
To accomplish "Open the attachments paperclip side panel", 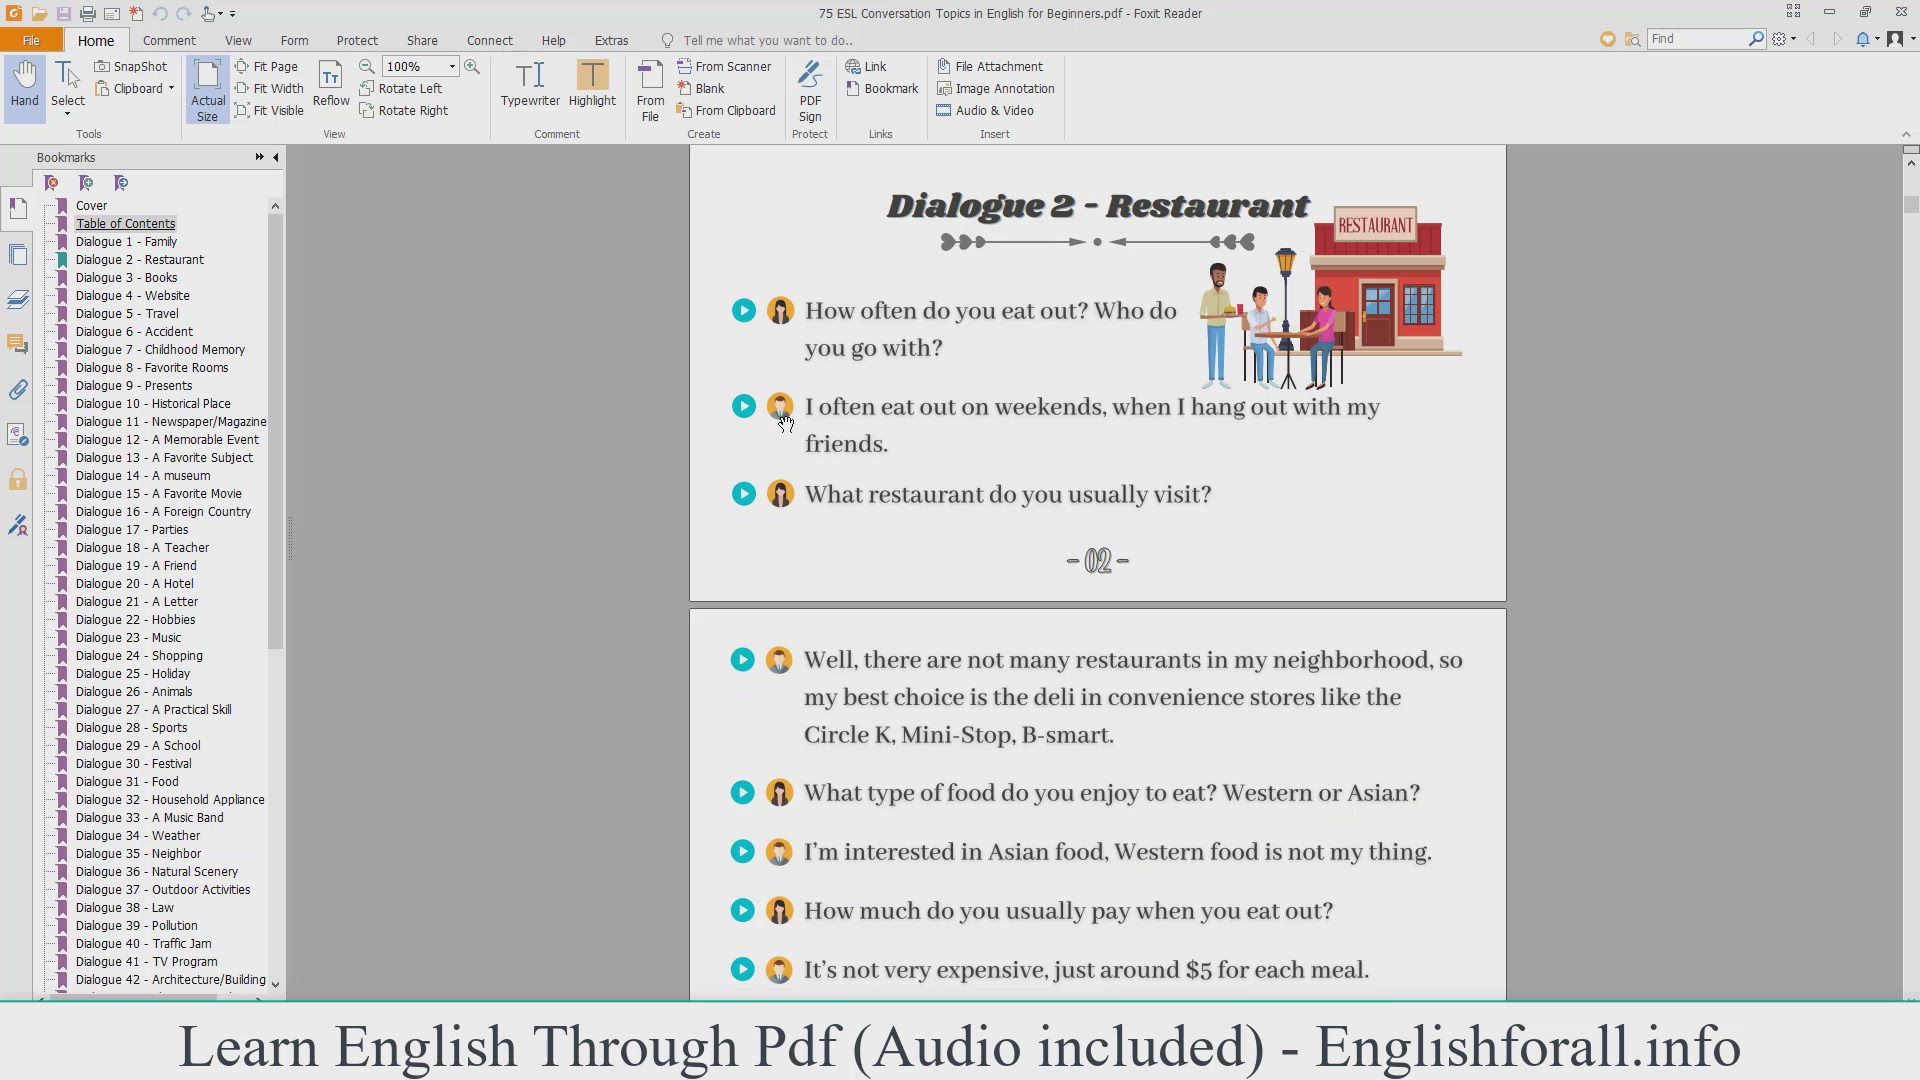I will tap(18, 390).
